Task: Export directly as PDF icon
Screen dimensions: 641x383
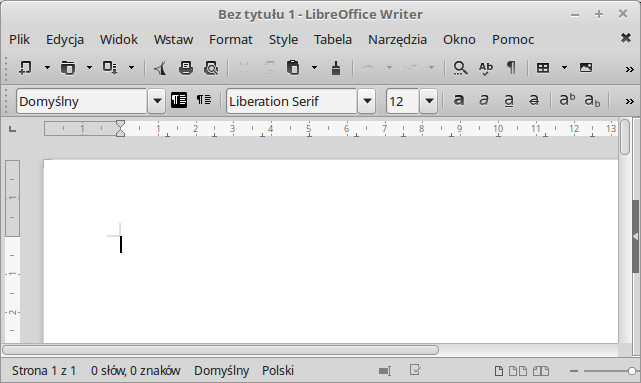Action: tap(160, 68)
